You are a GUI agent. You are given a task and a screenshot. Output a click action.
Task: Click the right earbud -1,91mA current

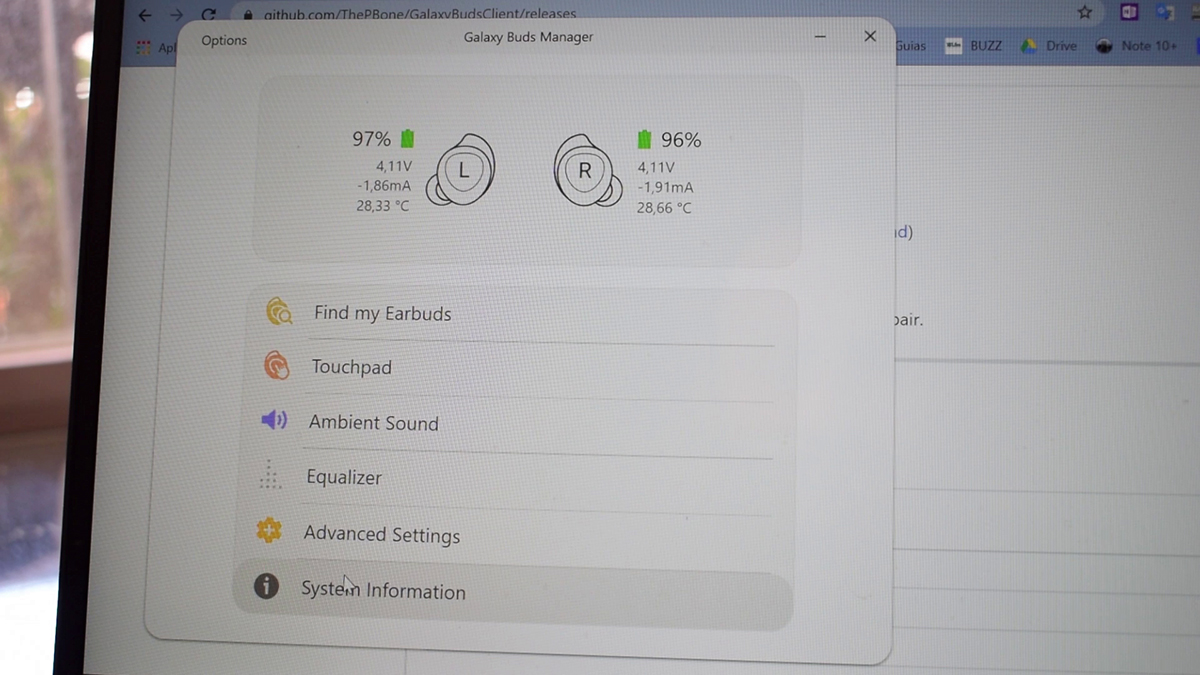click(665, 187)
